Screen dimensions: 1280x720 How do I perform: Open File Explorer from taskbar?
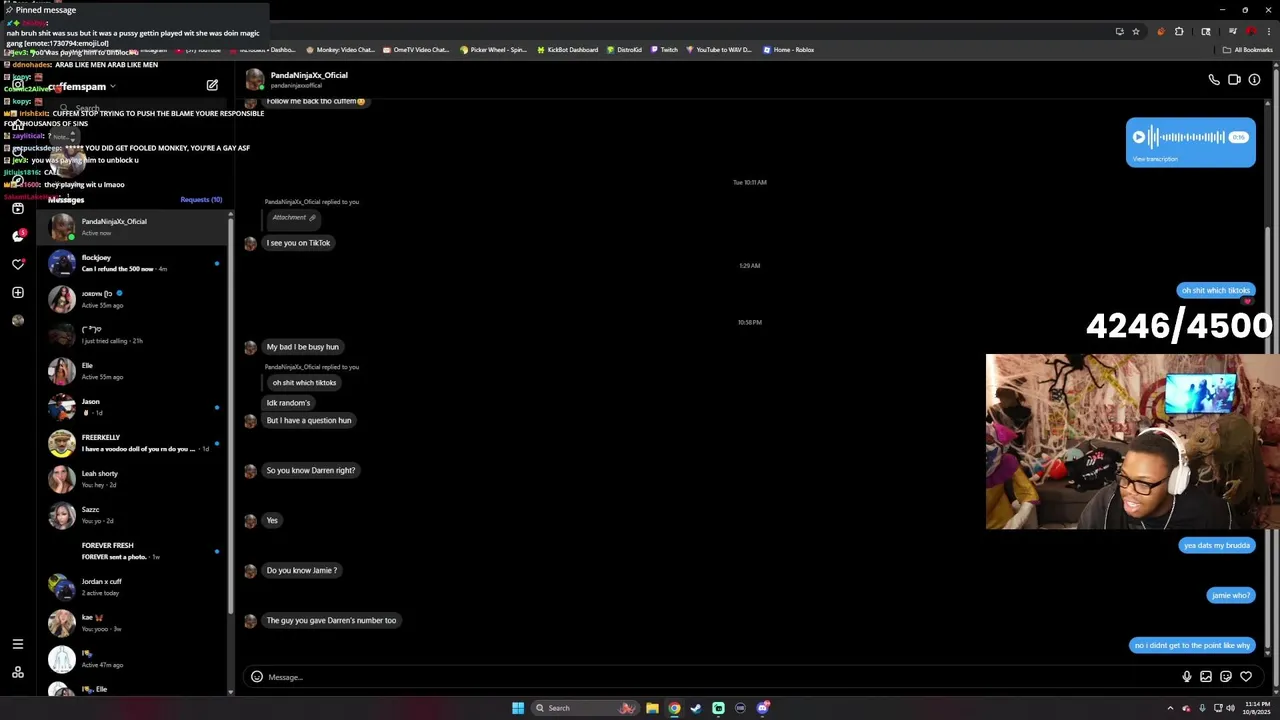point(652,708)
